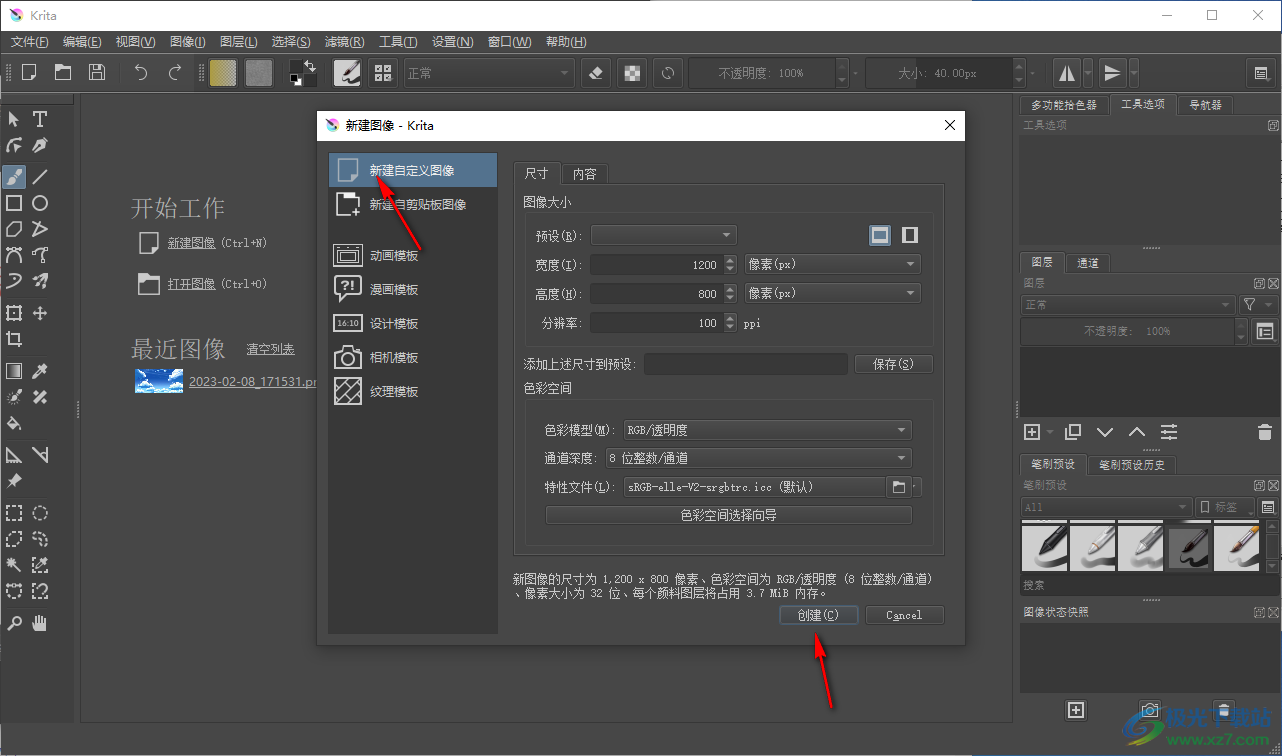1282x756 pixels.
Task: Open blending mode 正常 dropdown in toolbar
Action: (489, 73)
